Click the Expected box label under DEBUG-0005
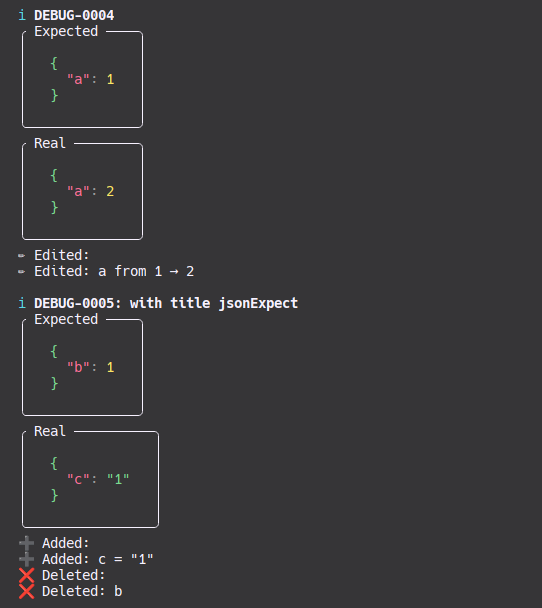Viewport: 542px width, 608px height. click(66, 320)
